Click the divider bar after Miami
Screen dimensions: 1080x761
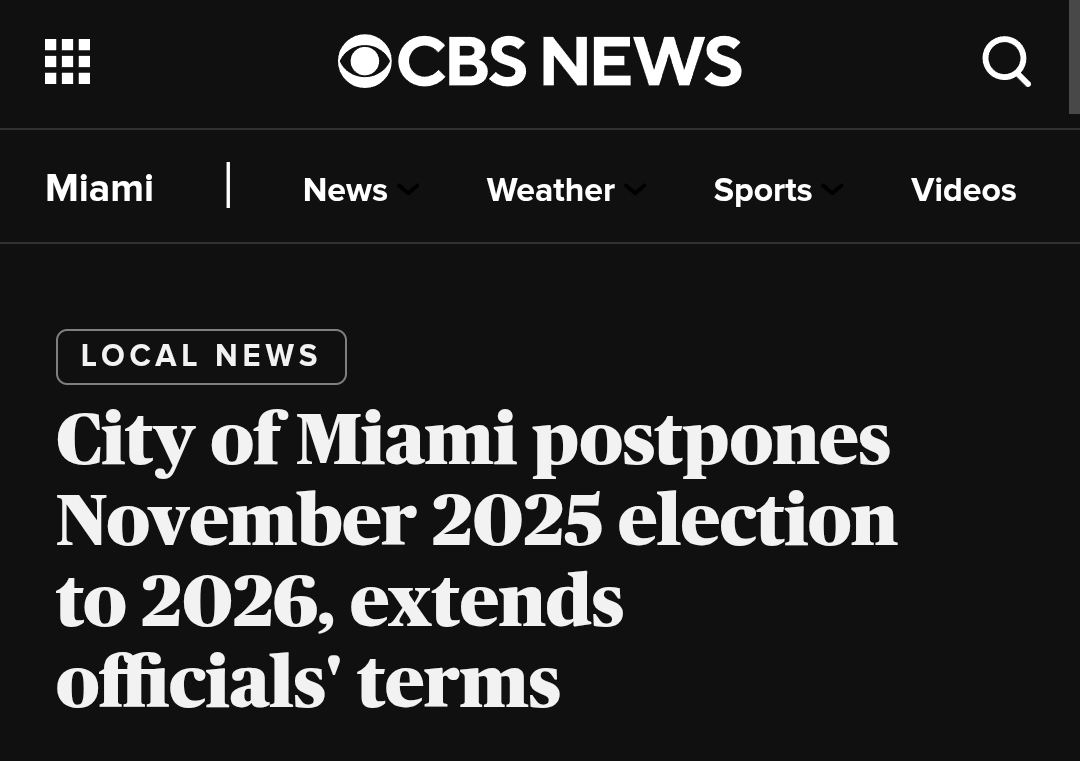(229, 186)
